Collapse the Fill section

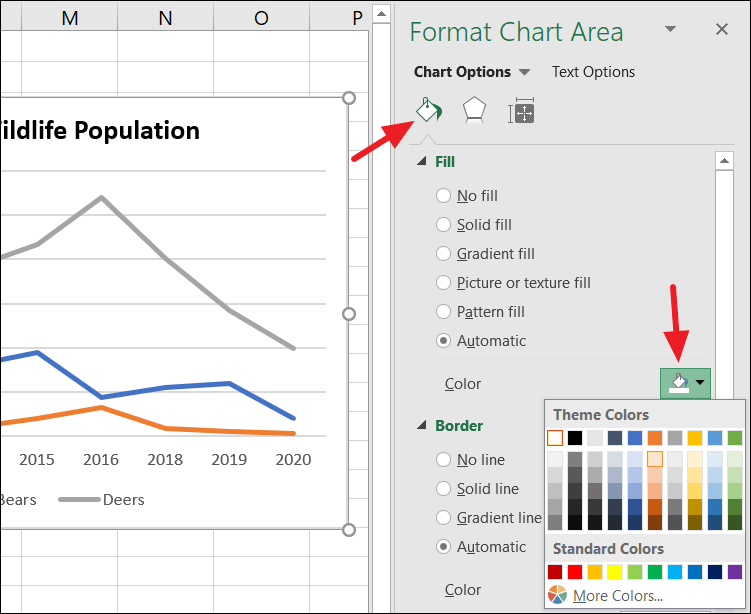[421, 161]
